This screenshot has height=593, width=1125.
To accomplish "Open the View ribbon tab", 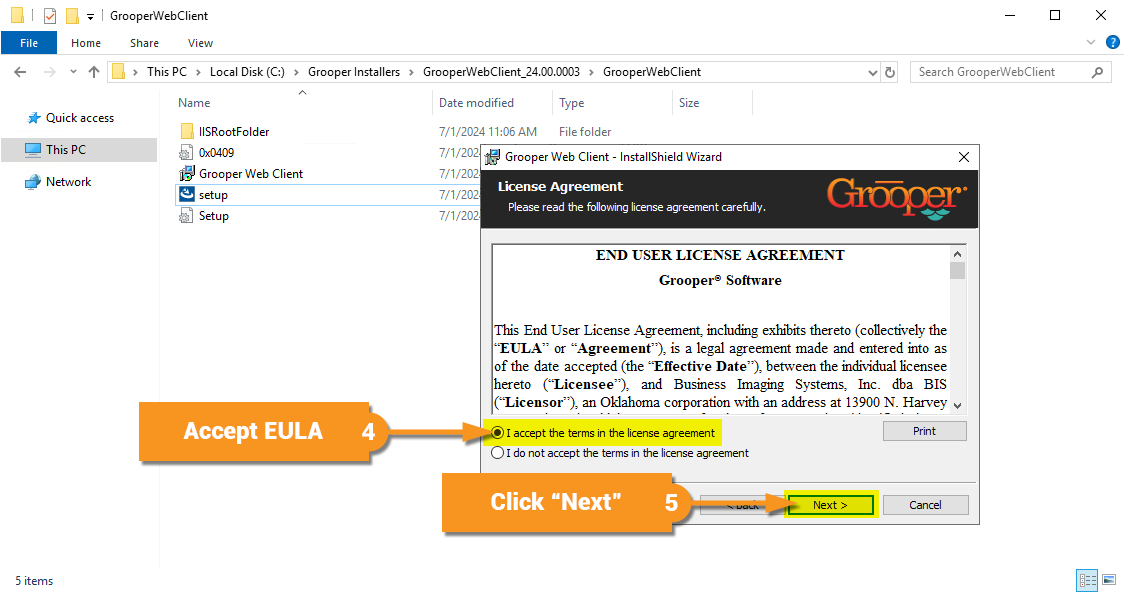I will pyautogui.click(x=200, y=43).
